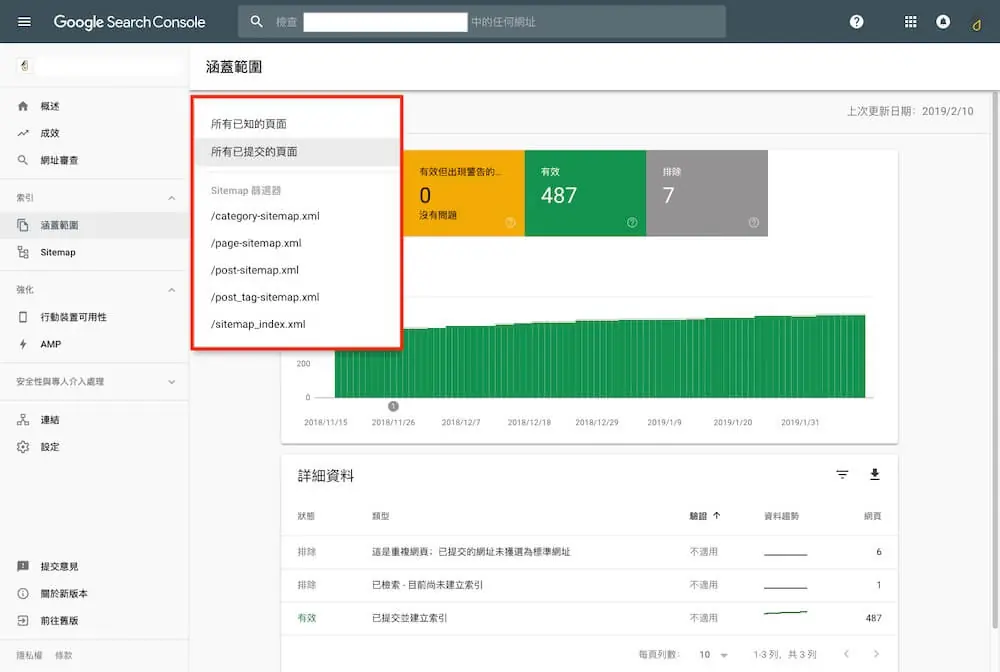This screenshot has height=672, width=1000.
Task: Click help icon on 有效 green card
Action: pos(632,223)
